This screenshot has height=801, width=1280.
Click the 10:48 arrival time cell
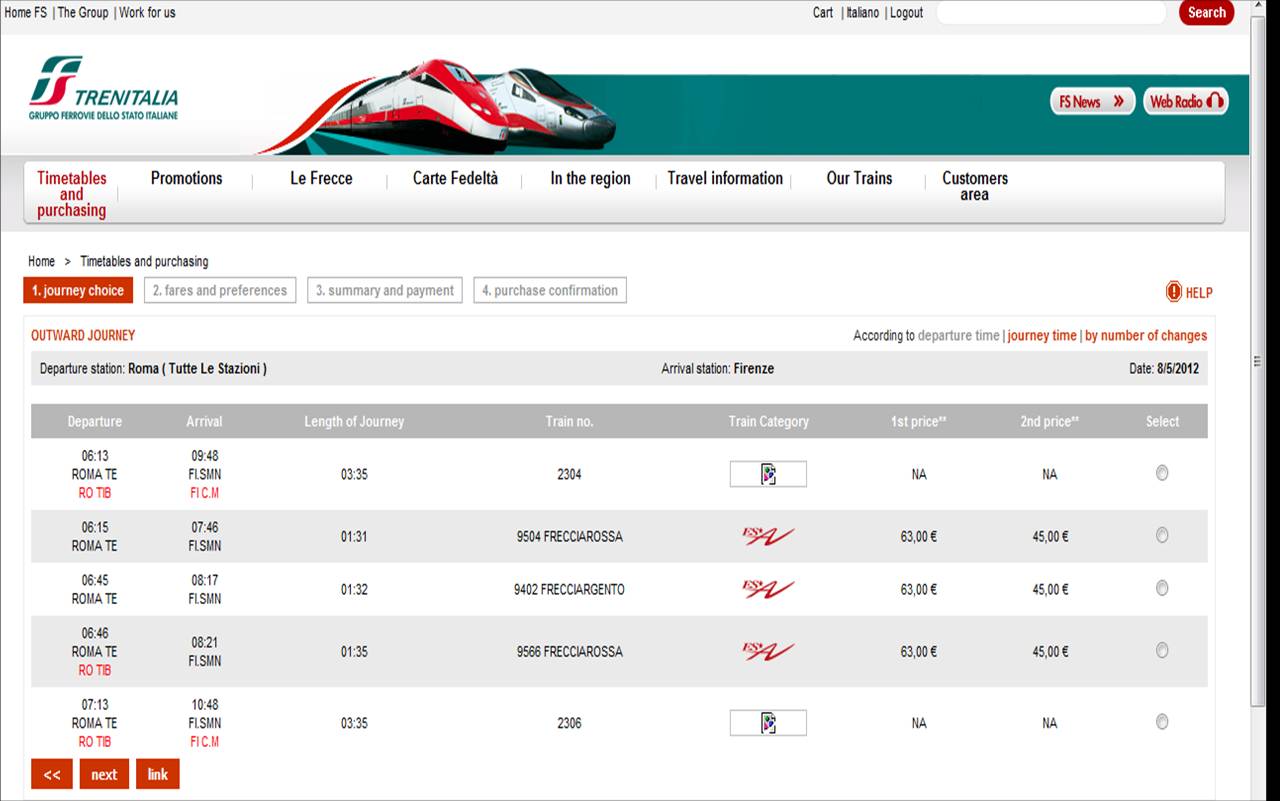(x=205, y=705)
